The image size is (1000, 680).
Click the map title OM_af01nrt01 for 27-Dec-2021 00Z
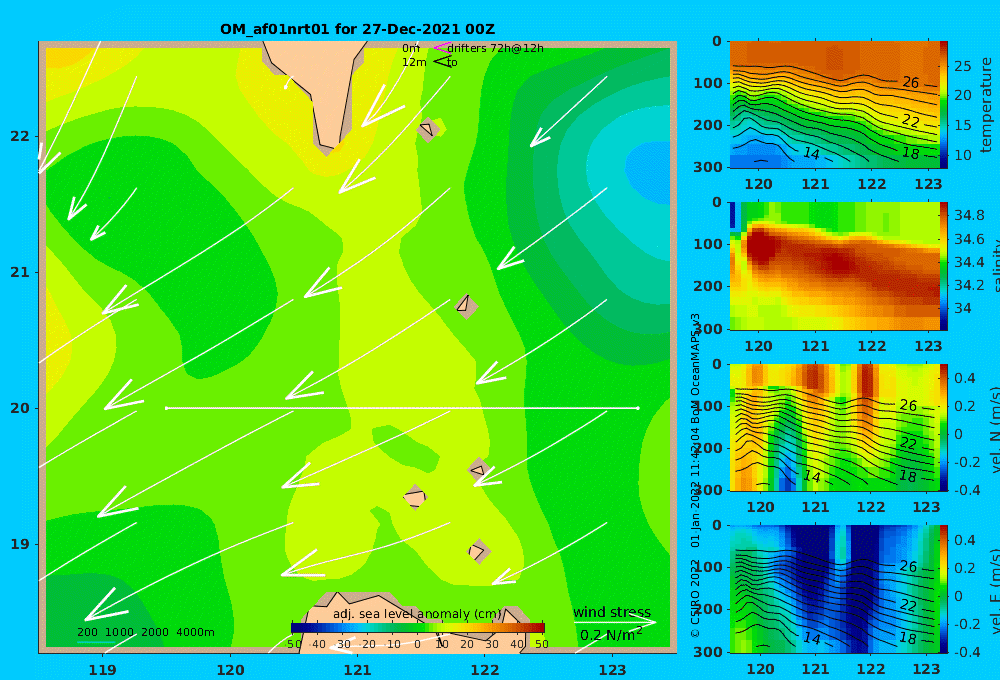(x=357, y=29)
